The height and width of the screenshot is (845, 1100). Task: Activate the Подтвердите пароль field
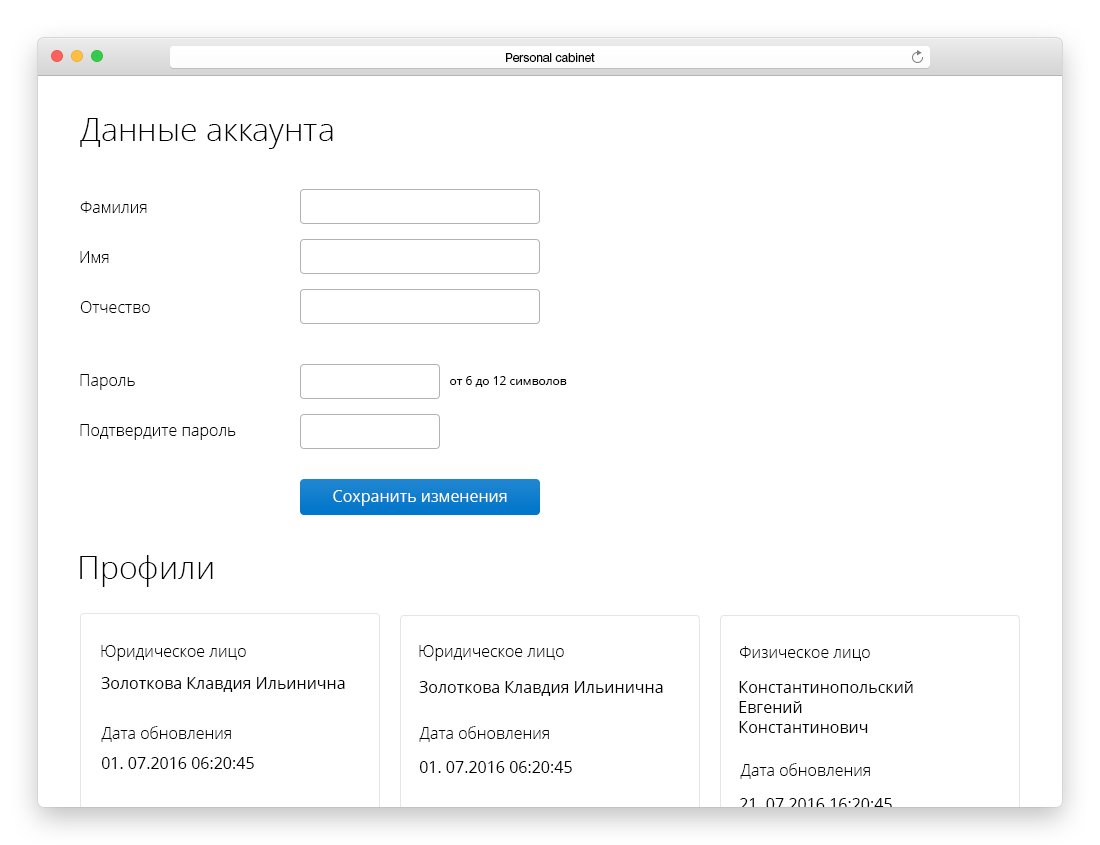pos(369,431)
